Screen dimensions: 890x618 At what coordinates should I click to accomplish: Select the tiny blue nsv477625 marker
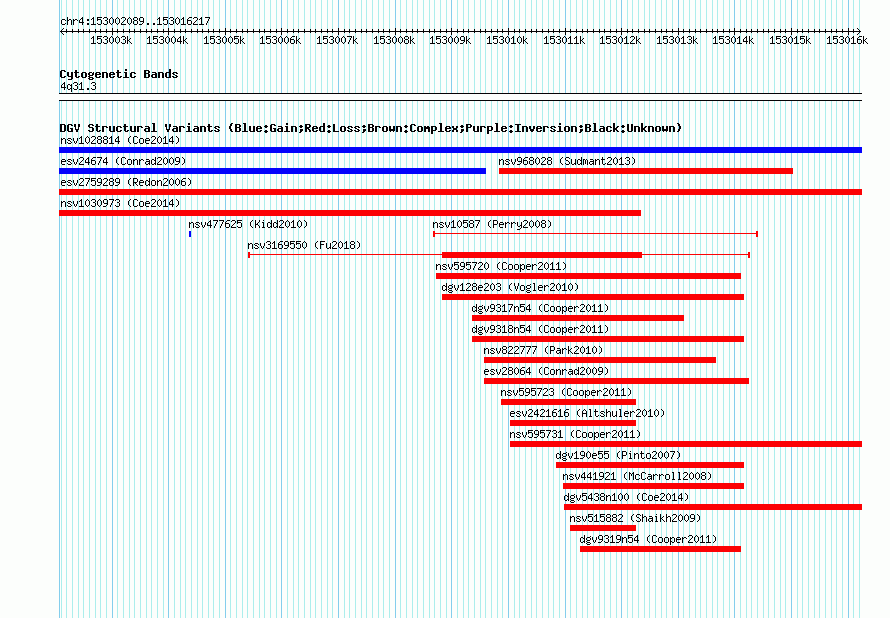190,234
